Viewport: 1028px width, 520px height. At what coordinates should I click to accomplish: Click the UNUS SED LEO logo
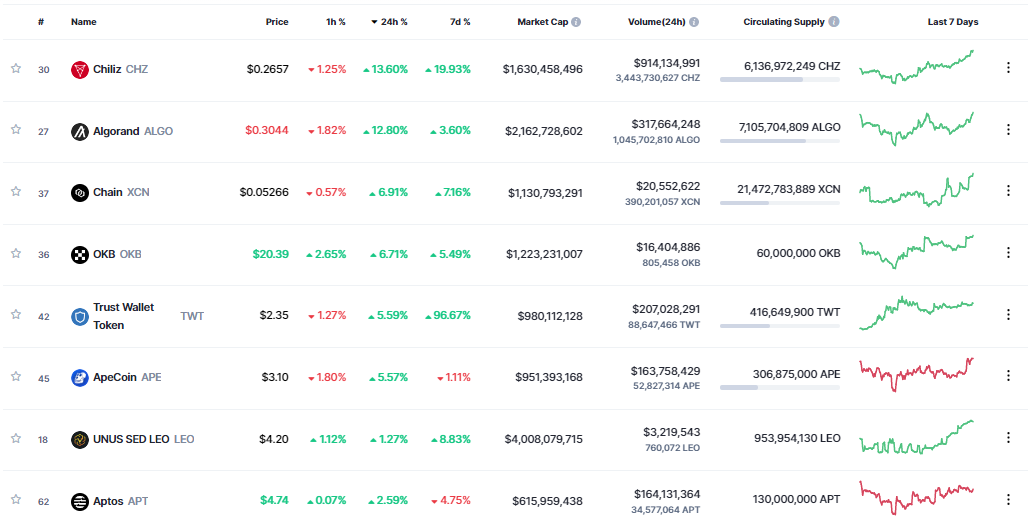[79, 439]
